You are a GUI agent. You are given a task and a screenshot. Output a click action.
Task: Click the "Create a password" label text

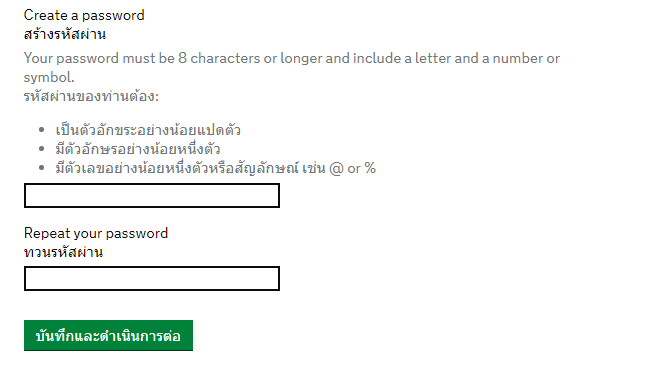(x=84, y=15)
